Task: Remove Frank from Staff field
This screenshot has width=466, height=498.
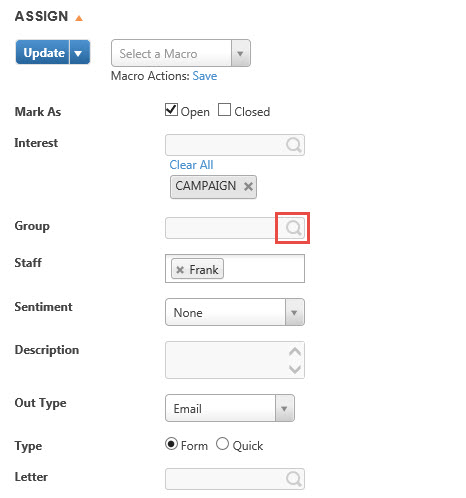Action: click(x=180, y=270)
